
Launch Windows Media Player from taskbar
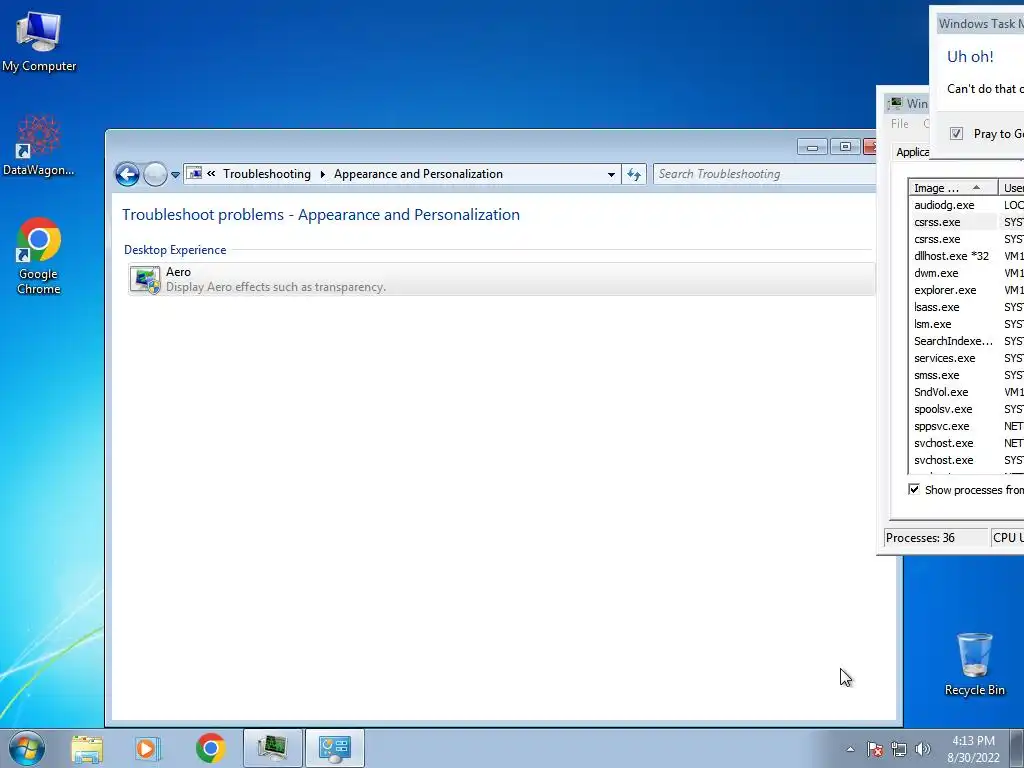148,748
